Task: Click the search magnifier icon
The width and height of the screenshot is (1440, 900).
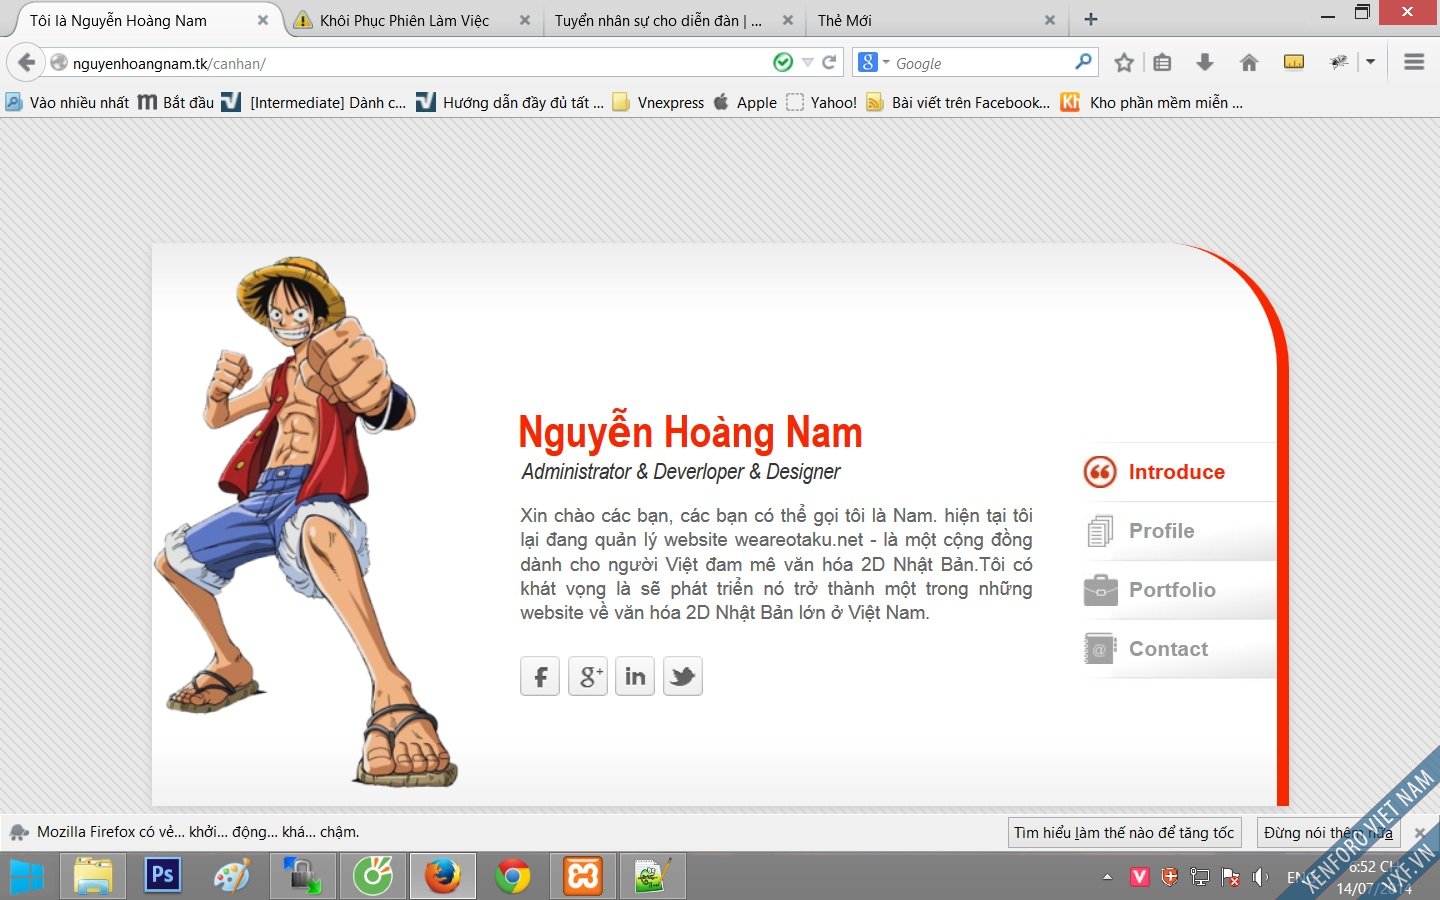Action: point(1083,62)
